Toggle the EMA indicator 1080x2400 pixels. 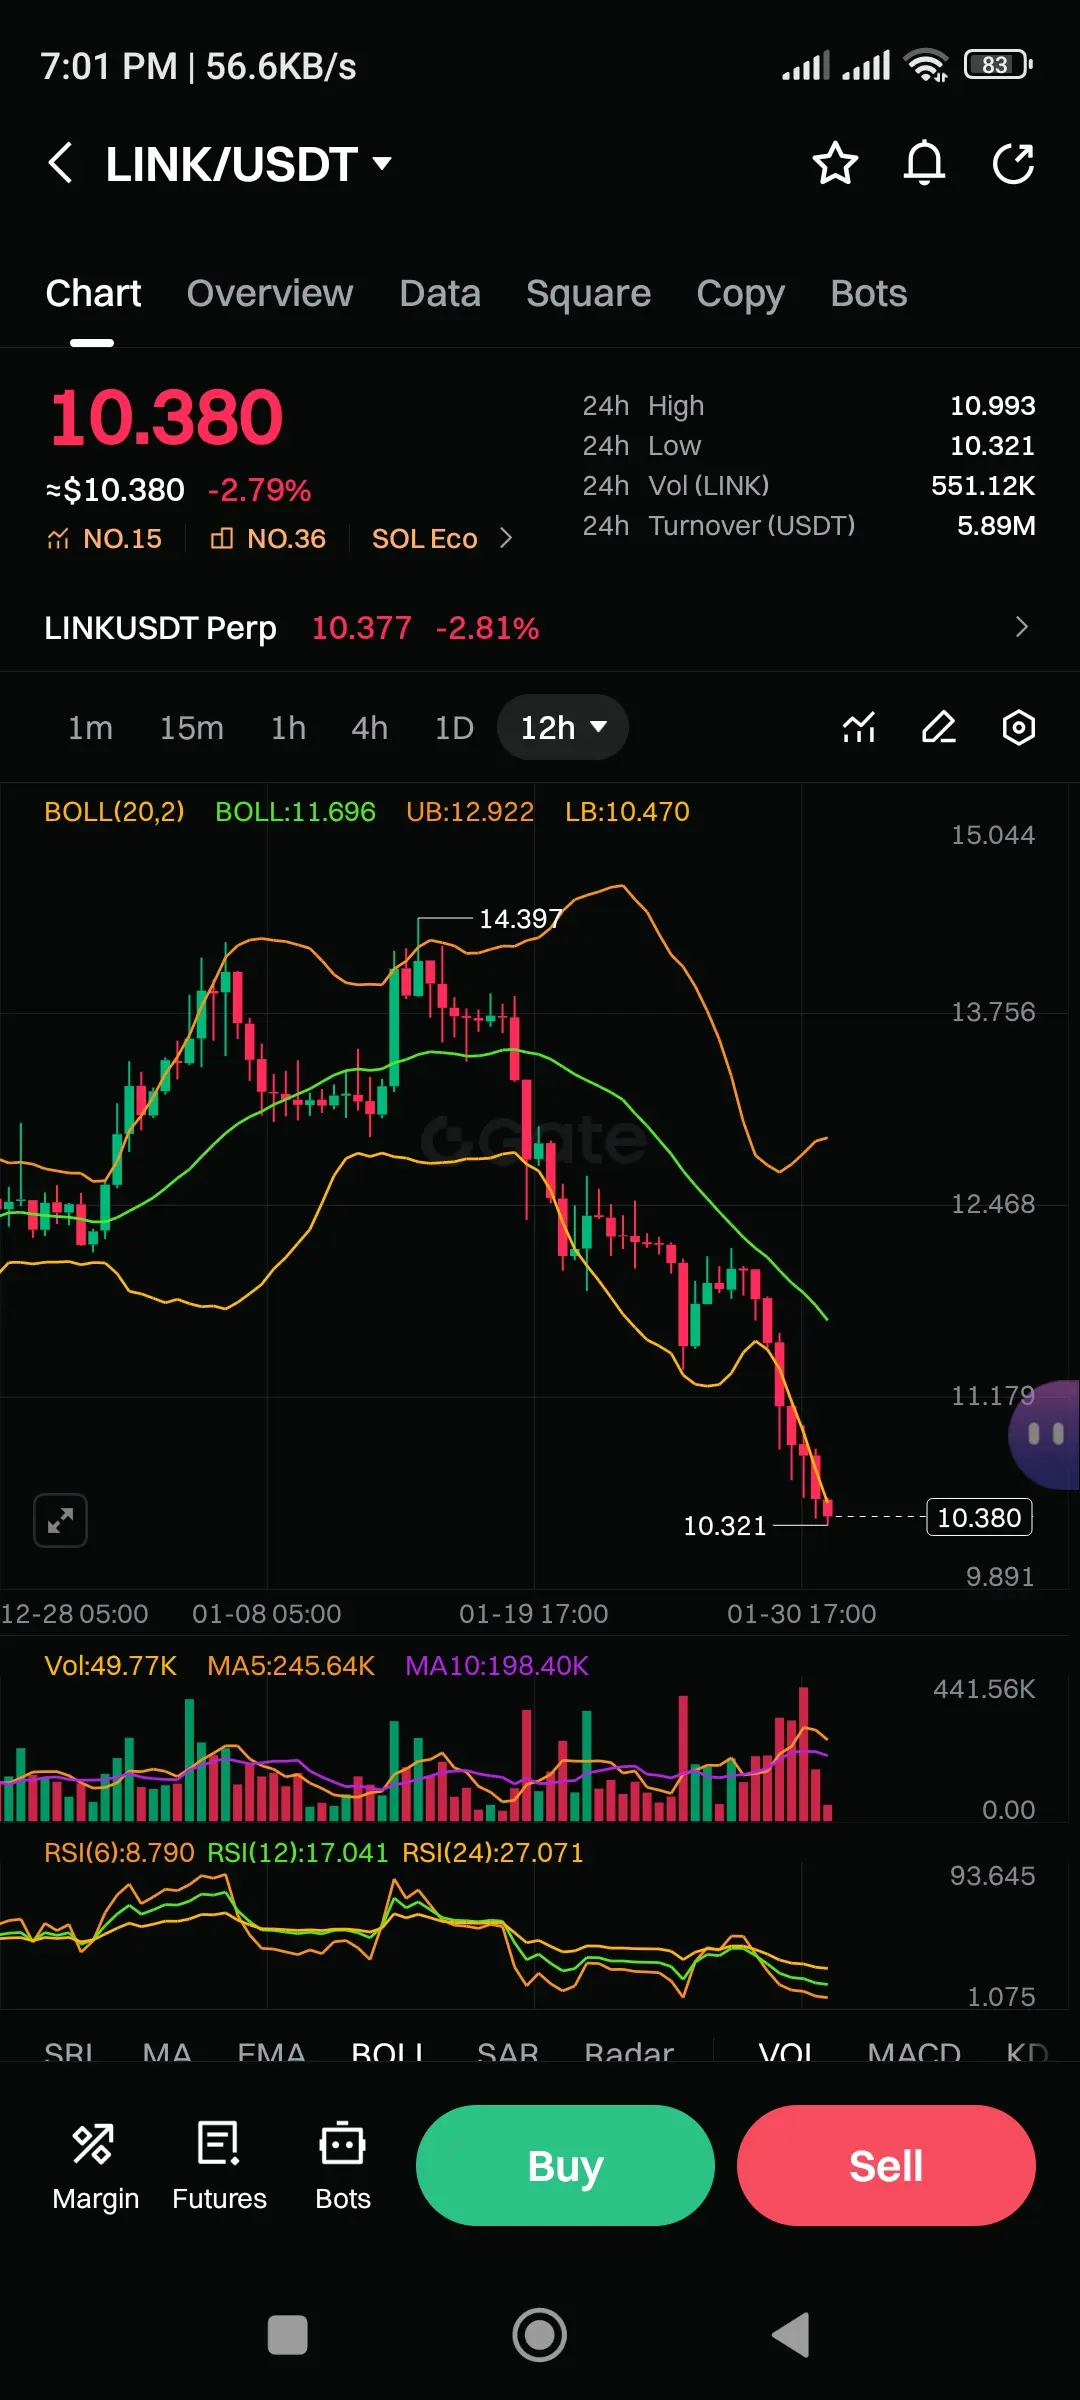pyautogui.click(x=271, y=2051)
